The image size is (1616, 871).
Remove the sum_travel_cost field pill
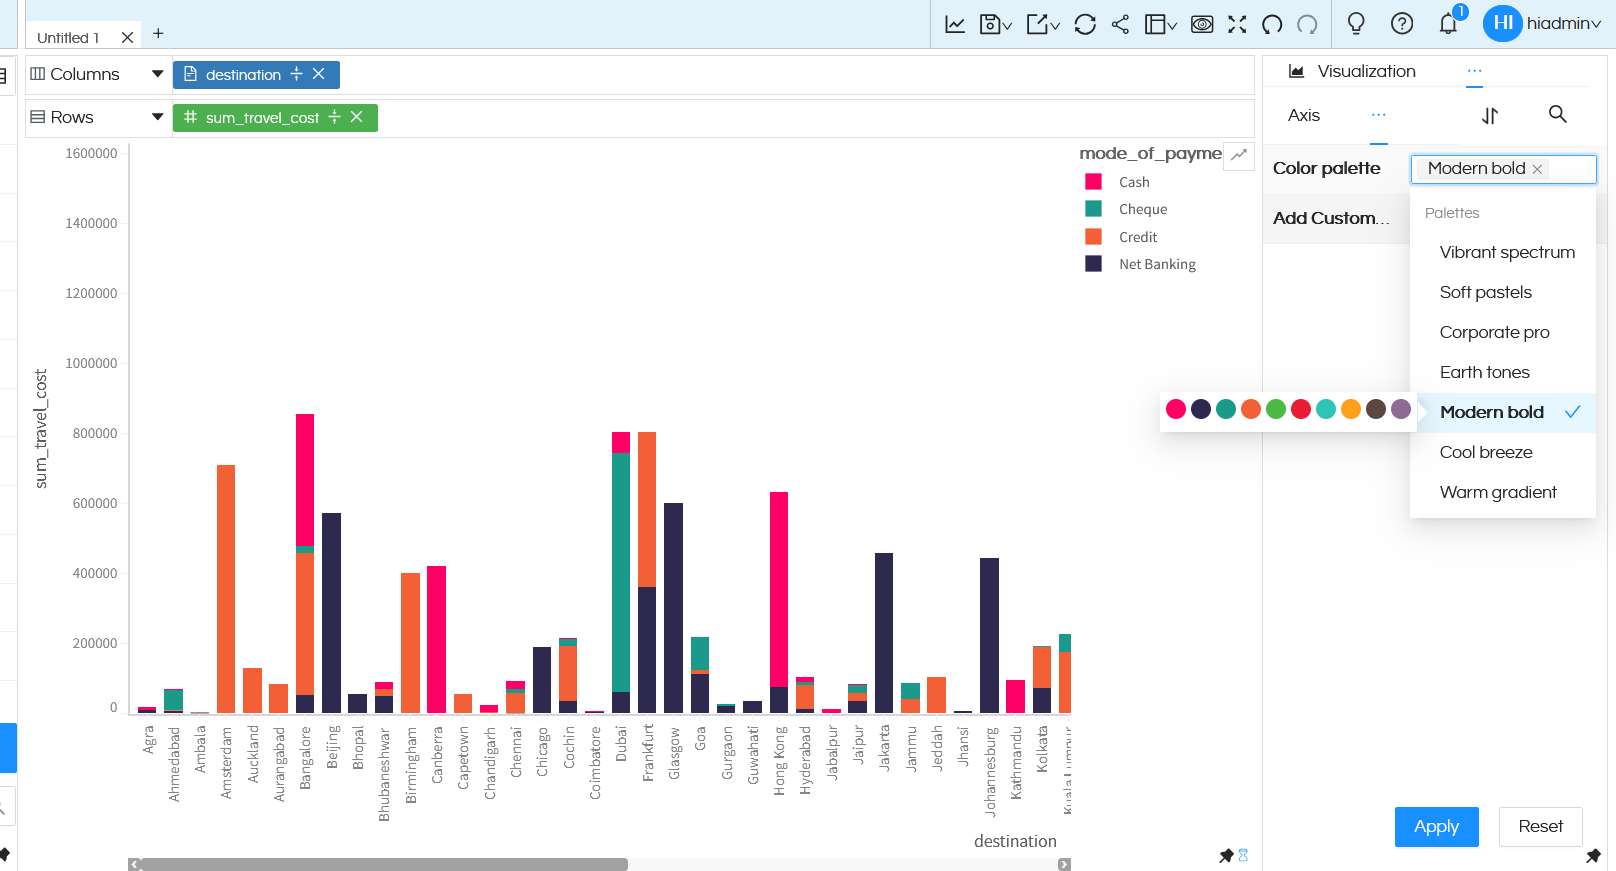(357, 117)
